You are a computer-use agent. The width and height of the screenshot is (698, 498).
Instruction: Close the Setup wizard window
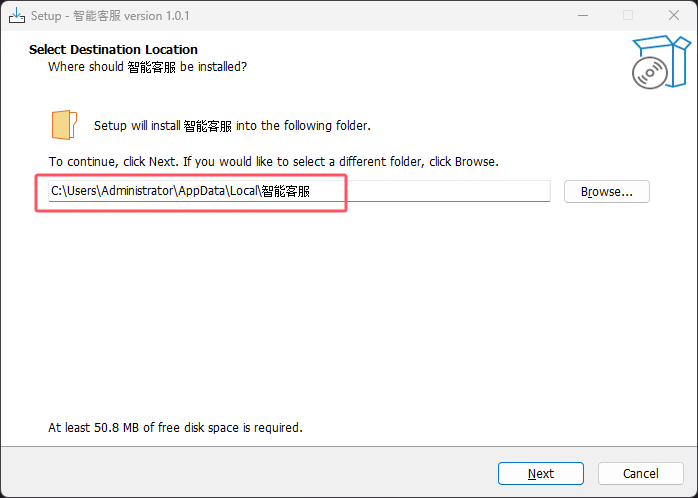(674, 15)
